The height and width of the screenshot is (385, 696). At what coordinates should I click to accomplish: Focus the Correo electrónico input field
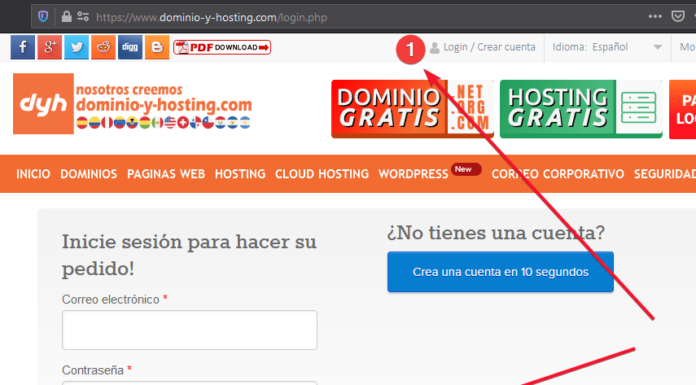(x=190, y=330)
